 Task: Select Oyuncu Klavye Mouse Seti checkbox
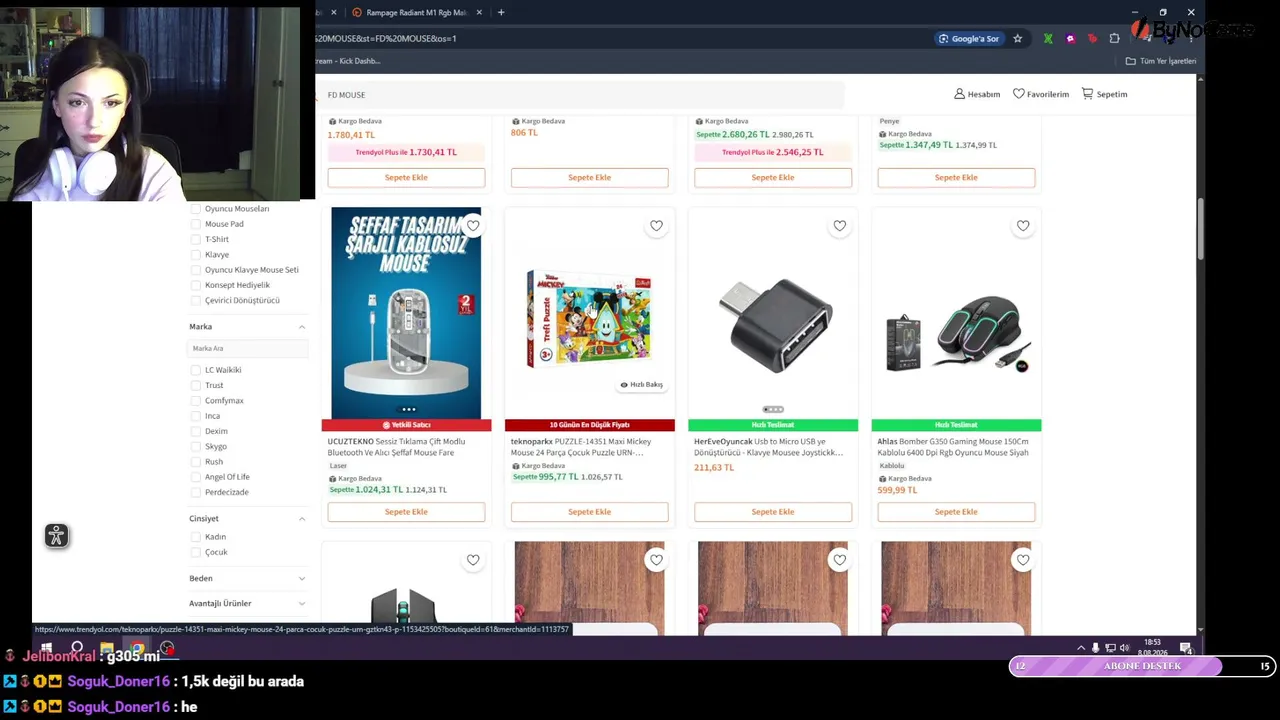click(x=196, y=270)
